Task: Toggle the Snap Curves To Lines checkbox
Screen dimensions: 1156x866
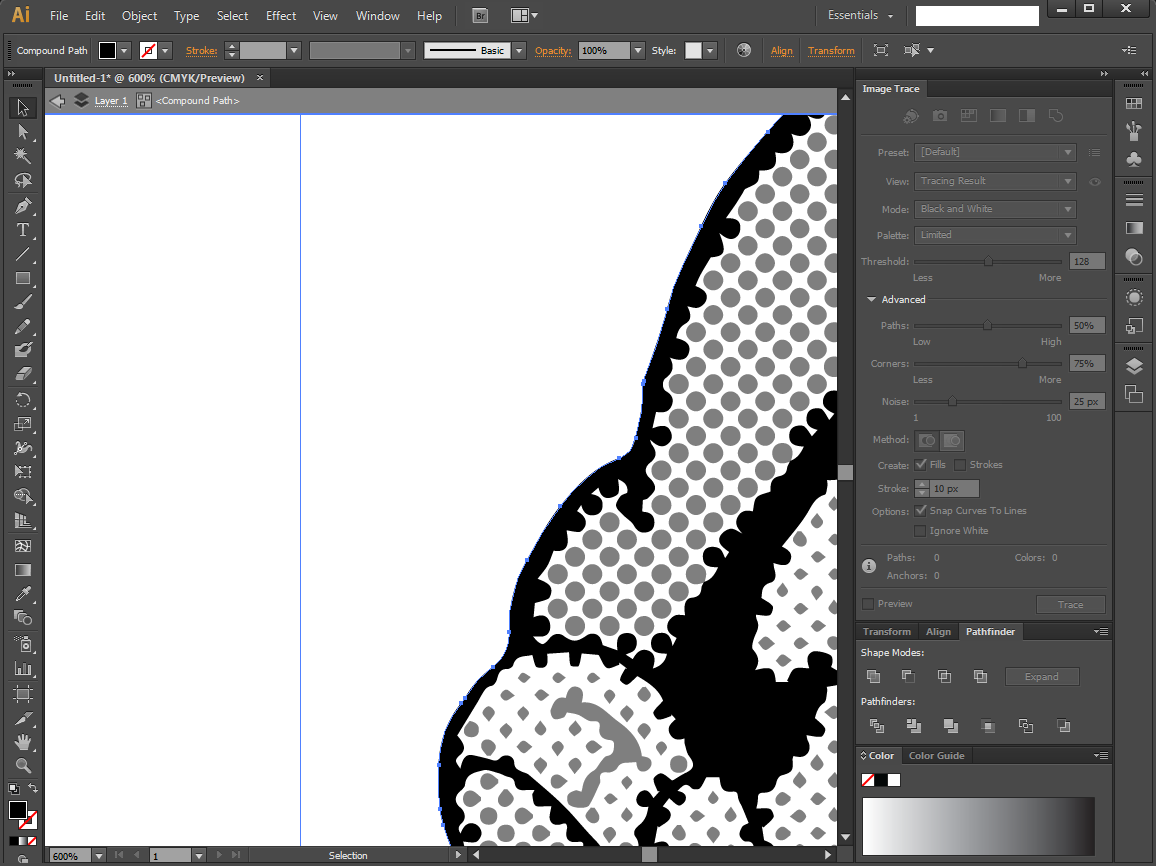Action: [920, 510]
